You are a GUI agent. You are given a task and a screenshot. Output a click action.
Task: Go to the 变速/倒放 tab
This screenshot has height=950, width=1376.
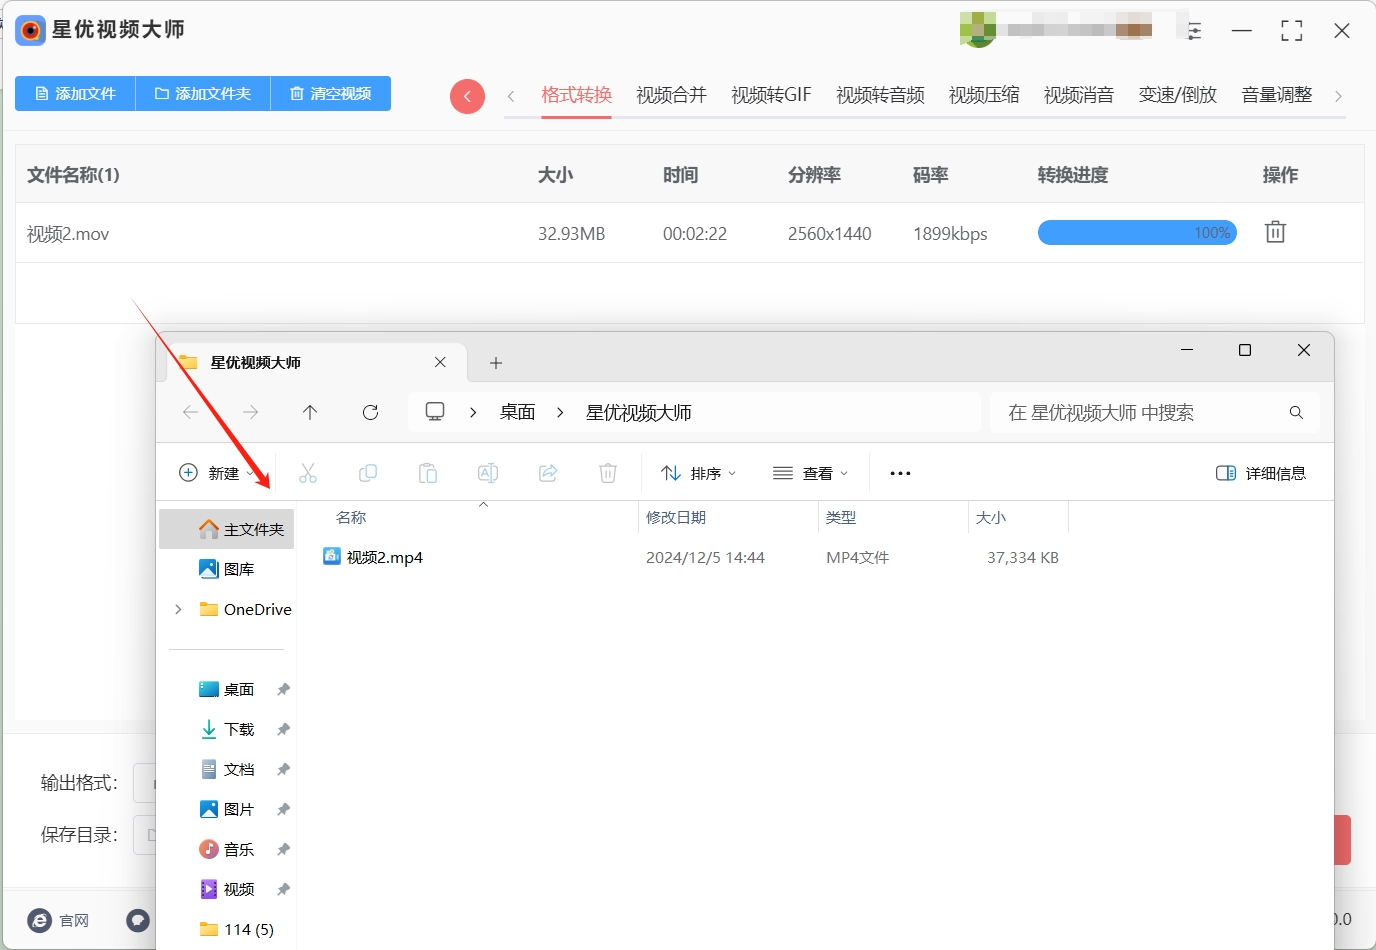click(x=1178, y=95)
